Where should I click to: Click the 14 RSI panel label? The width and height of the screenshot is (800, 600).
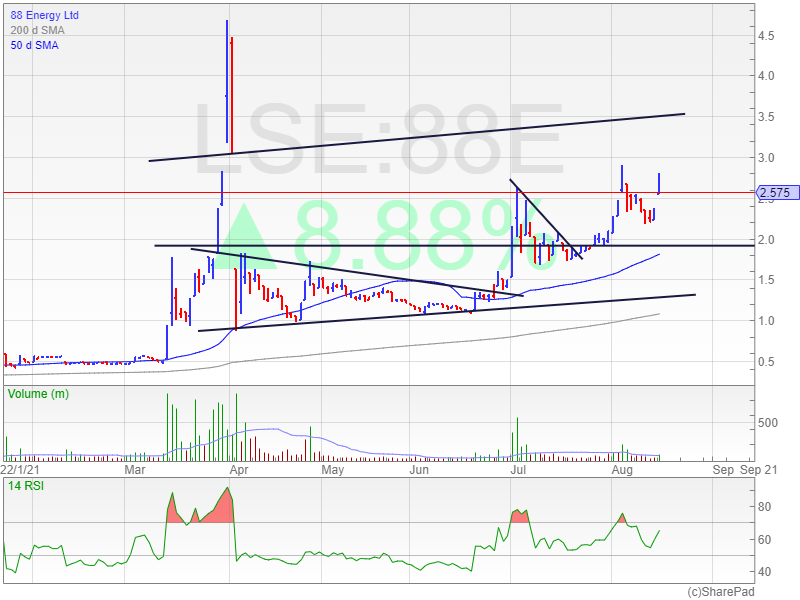(x=26, y=486)
